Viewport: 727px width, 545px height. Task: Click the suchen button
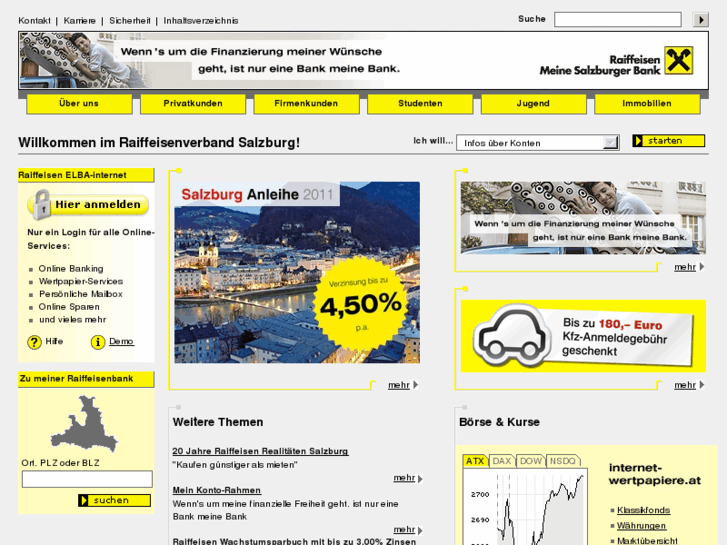[x=115, y=500]
